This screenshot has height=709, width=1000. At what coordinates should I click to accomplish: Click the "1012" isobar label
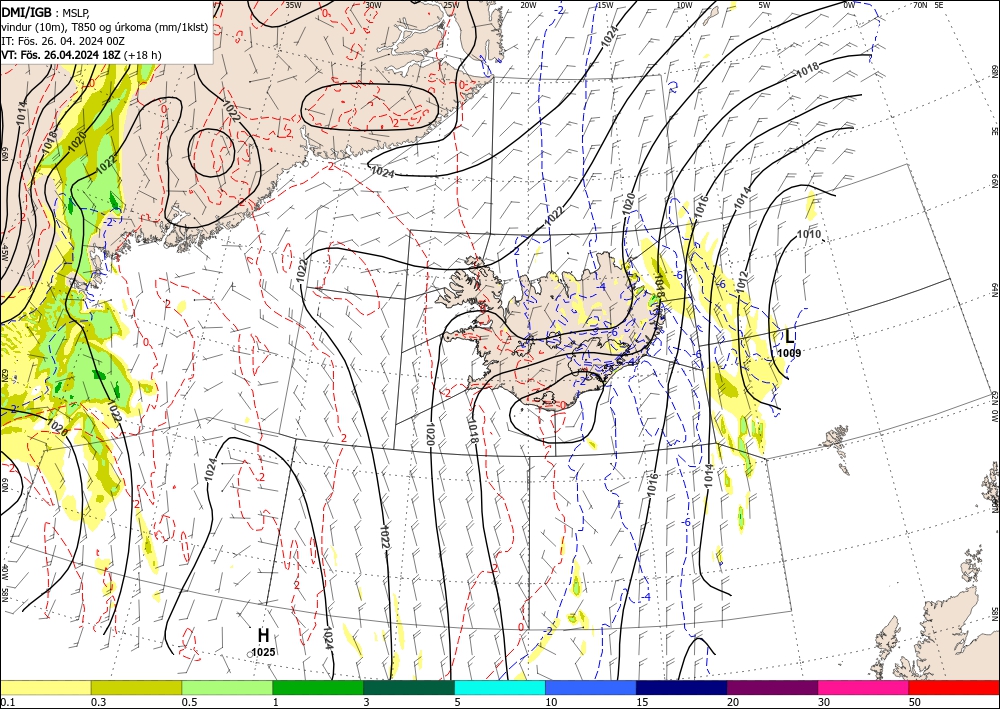(743, 282)
